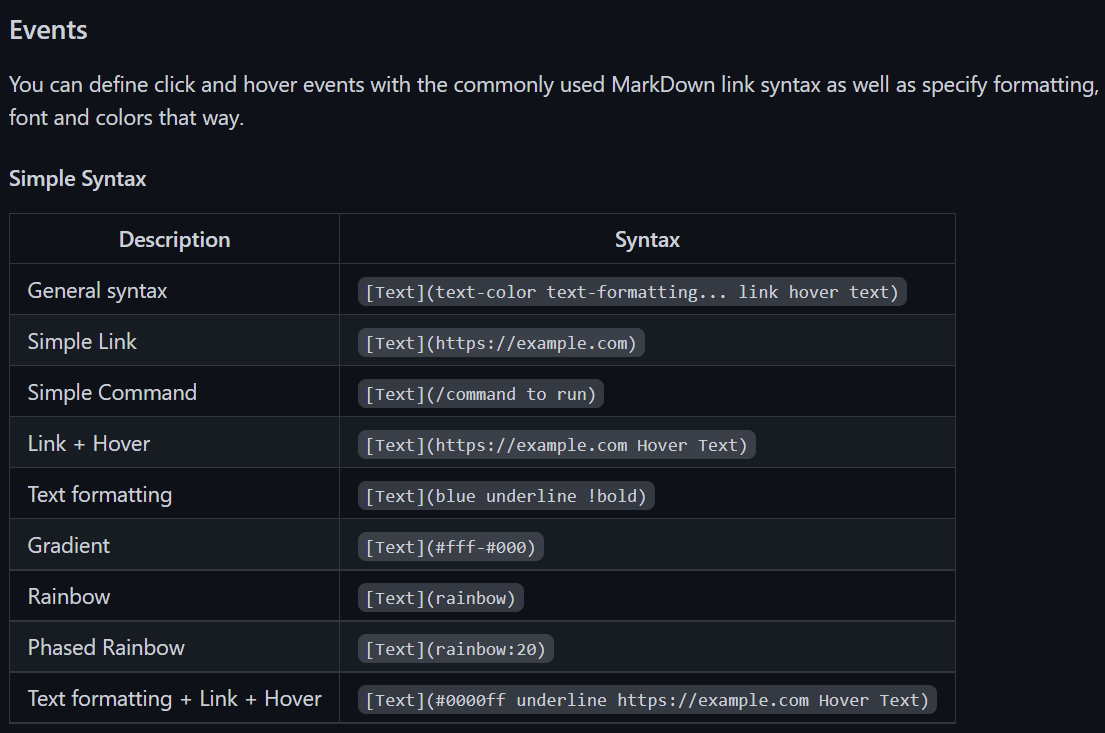The height and width of the screenshot is (733, 1105).
Task: Click the Text formatting + Link + Hover cell
Action: pyautogui.click(x=174, y=698)
